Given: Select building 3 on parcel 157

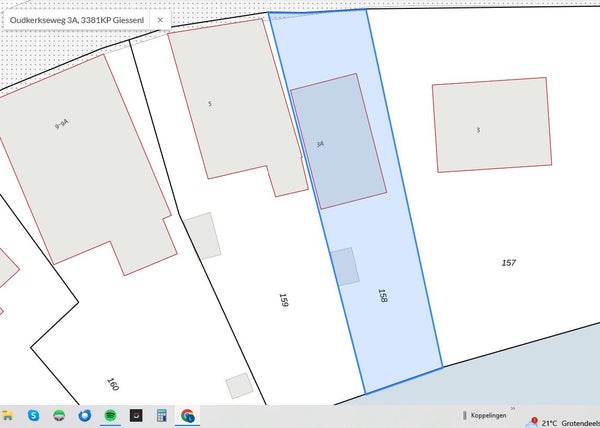Looking at the screenshot, I should tap(491, 125).
